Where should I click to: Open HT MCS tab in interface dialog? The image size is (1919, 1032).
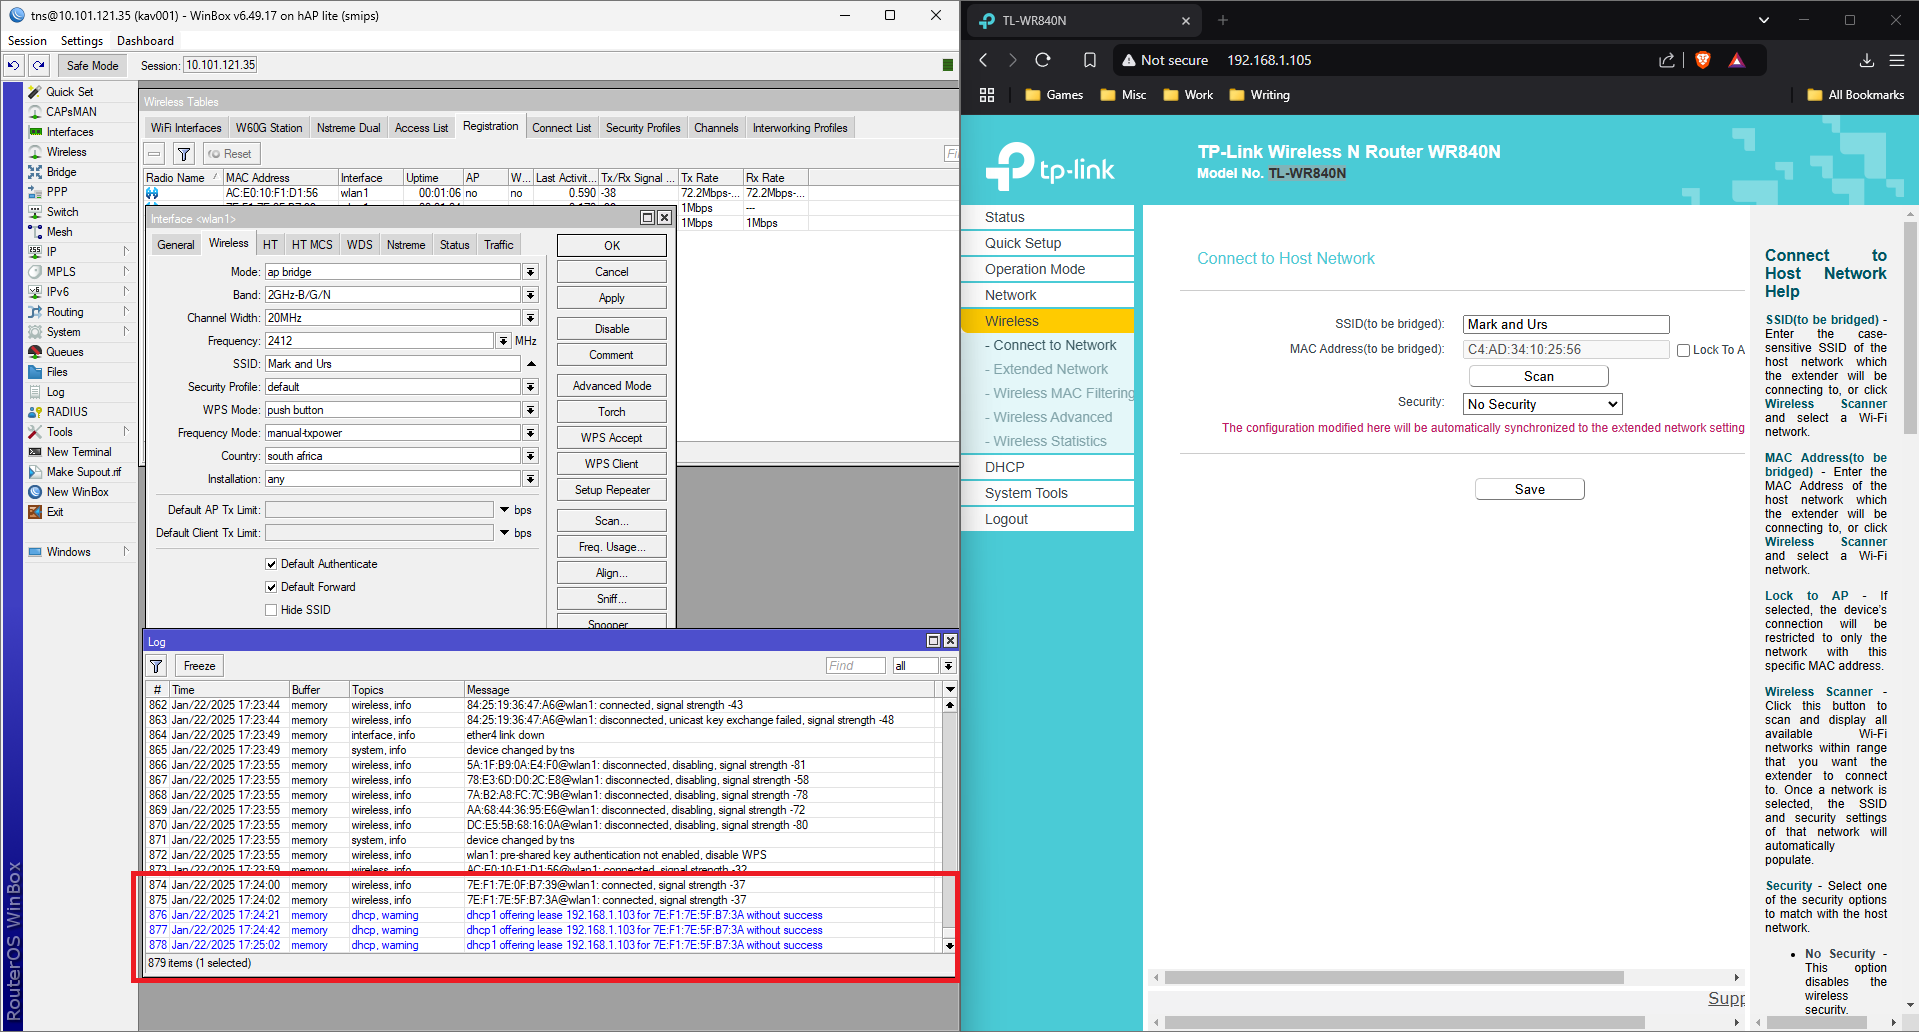click(x=312, y=245)
